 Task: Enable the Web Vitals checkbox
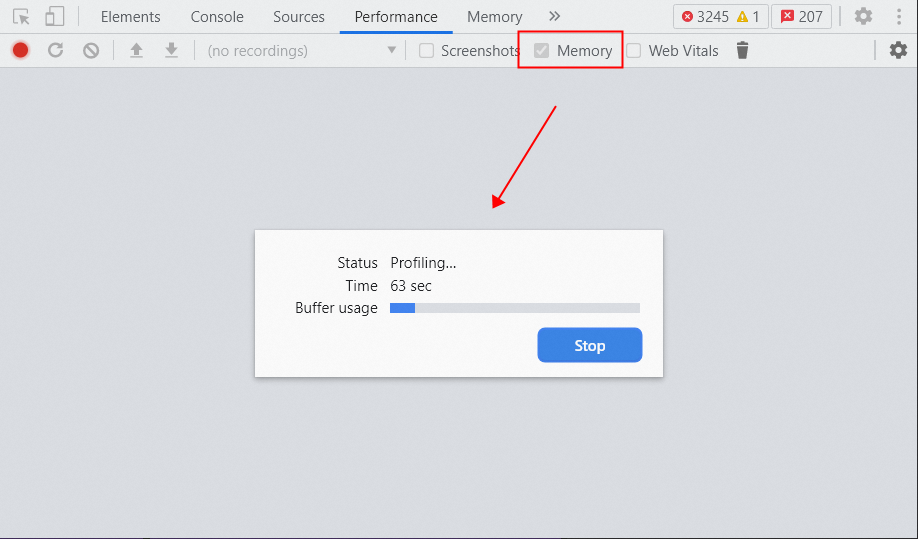click(x=633, y=51)
